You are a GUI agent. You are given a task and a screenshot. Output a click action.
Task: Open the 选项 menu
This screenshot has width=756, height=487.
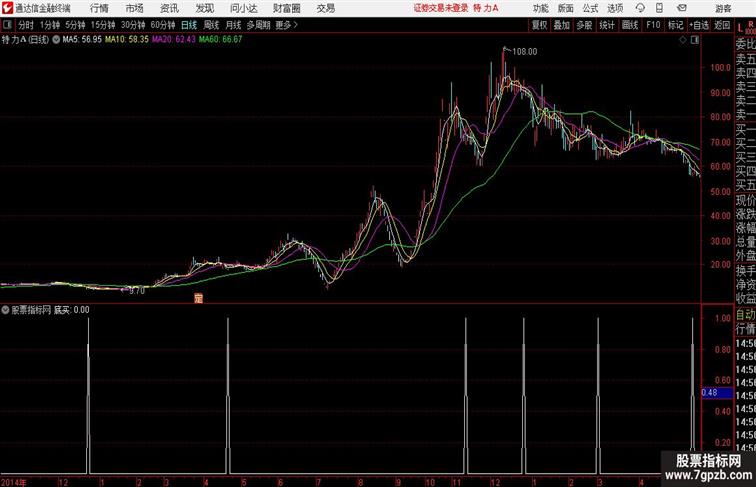[x=615, y=8]
